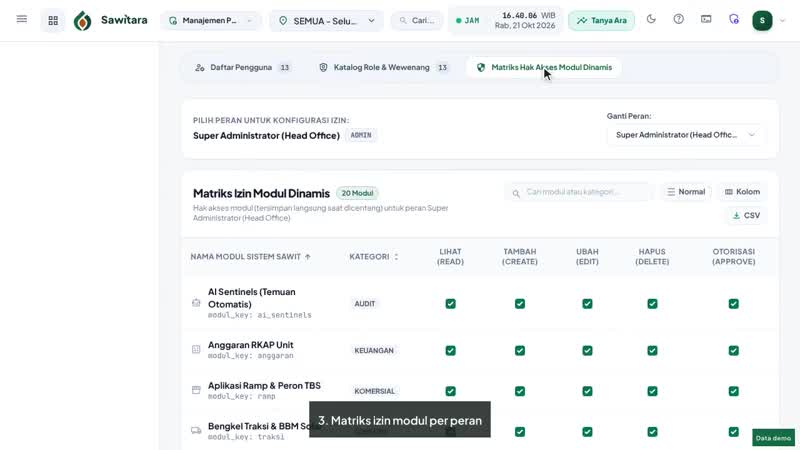Uncheck Otorisasi for Anggaran RKAP Unit
This screenshot has width=800, height=450.
(x=734, y=351)
